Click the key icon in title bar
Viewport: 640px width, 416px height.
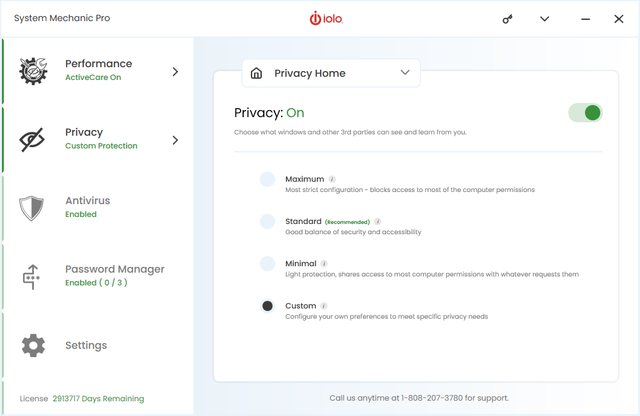[x=507, y=19]
